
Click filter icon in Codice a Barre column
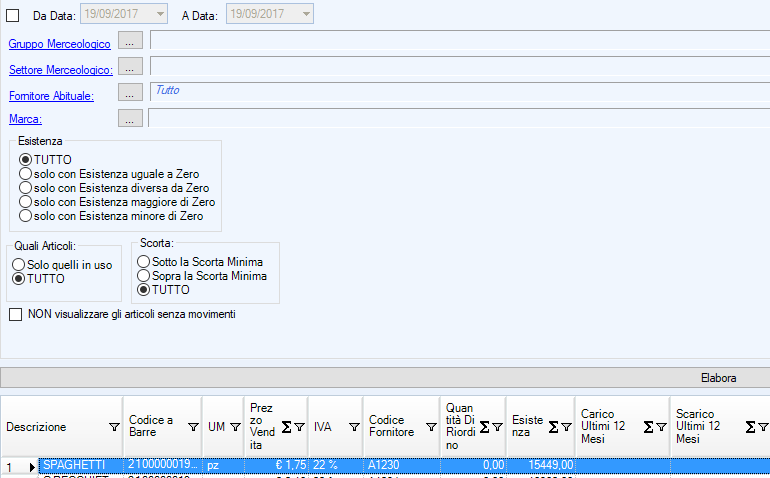click(x=193, y=427)
